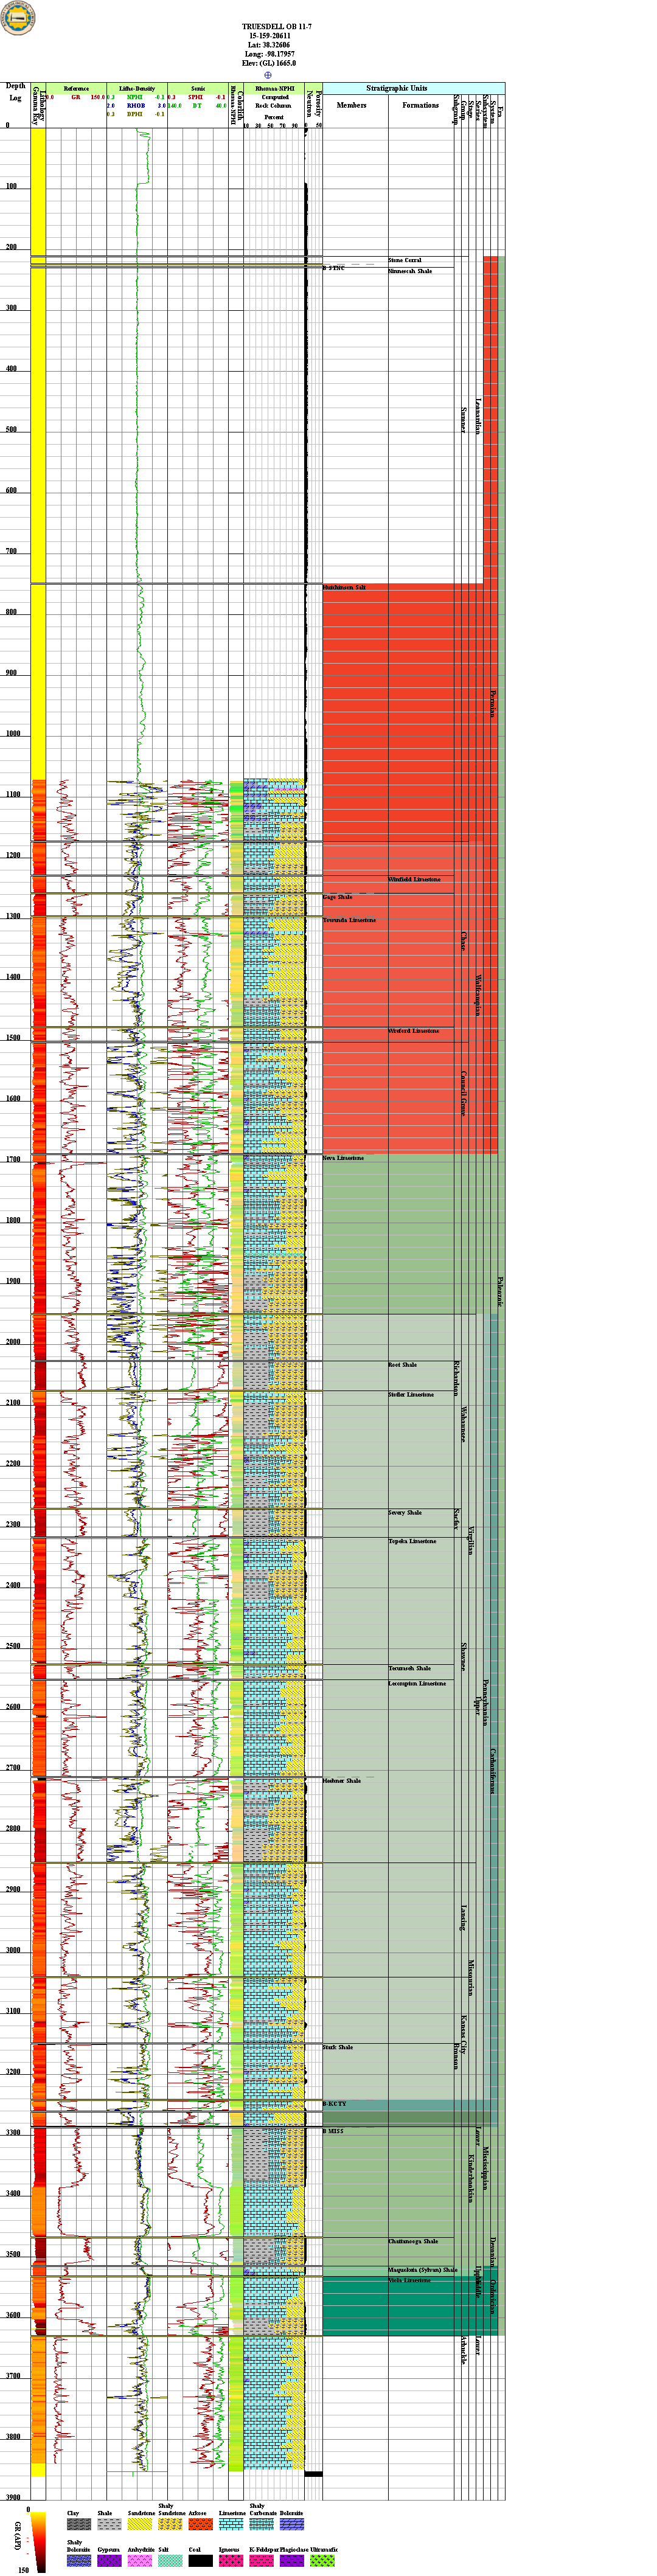
Task: Pick the Arkose legend swatch
Action: coord(201,2525)
